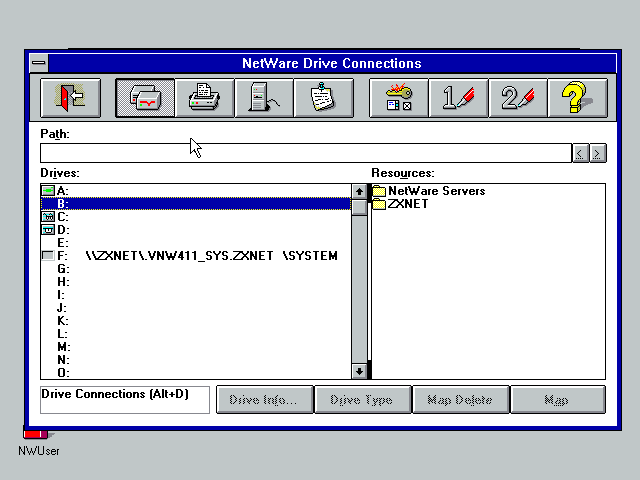Click the Drives list scrollbar thumb
640x480 pixels.
(359, 207)
